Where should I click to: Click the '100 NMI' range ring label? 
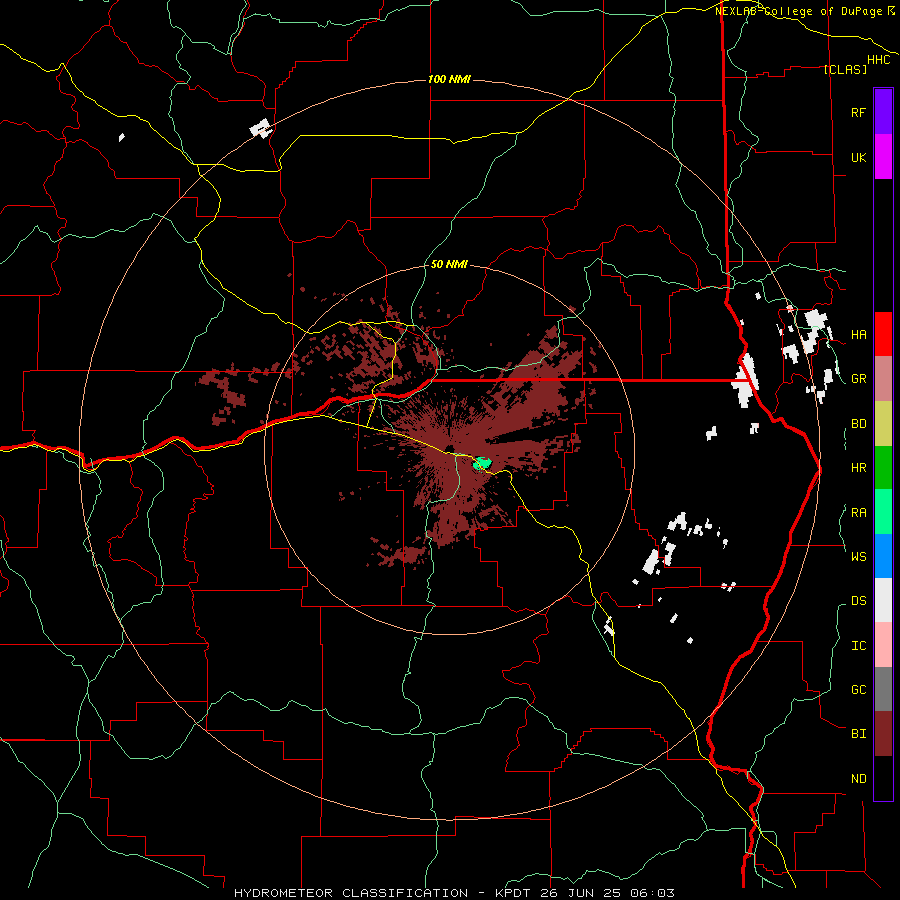point(449,79)
